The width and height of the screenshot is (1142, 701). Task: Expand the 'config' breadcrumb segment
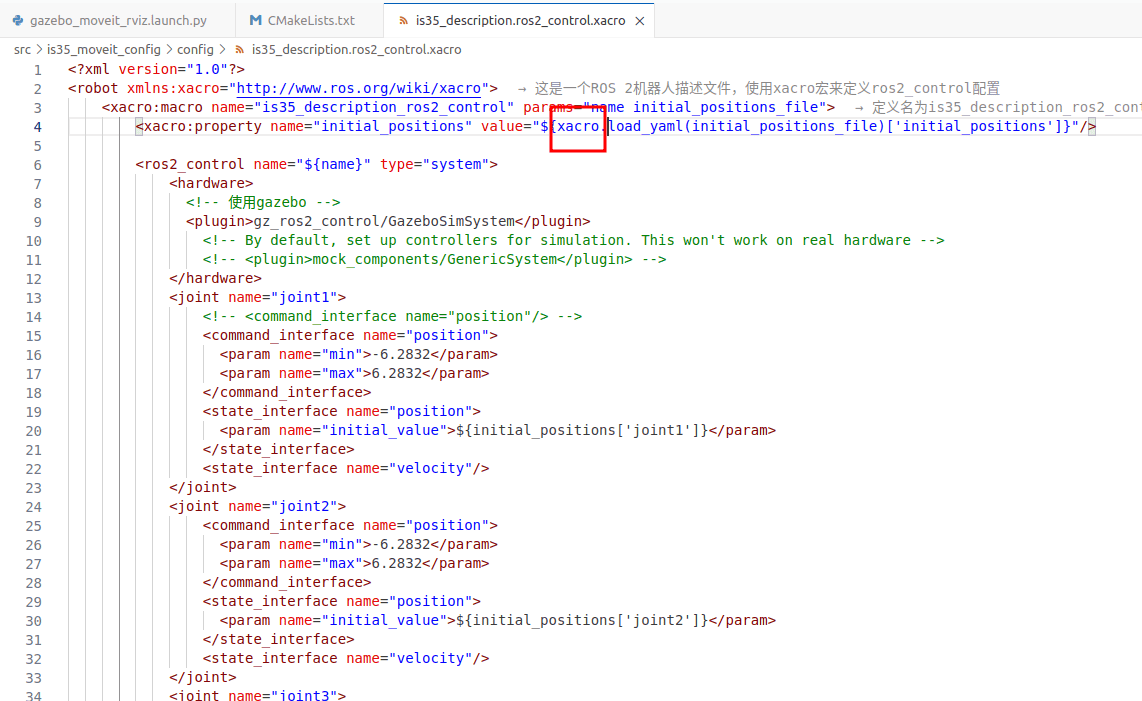[x=195, y=49]
